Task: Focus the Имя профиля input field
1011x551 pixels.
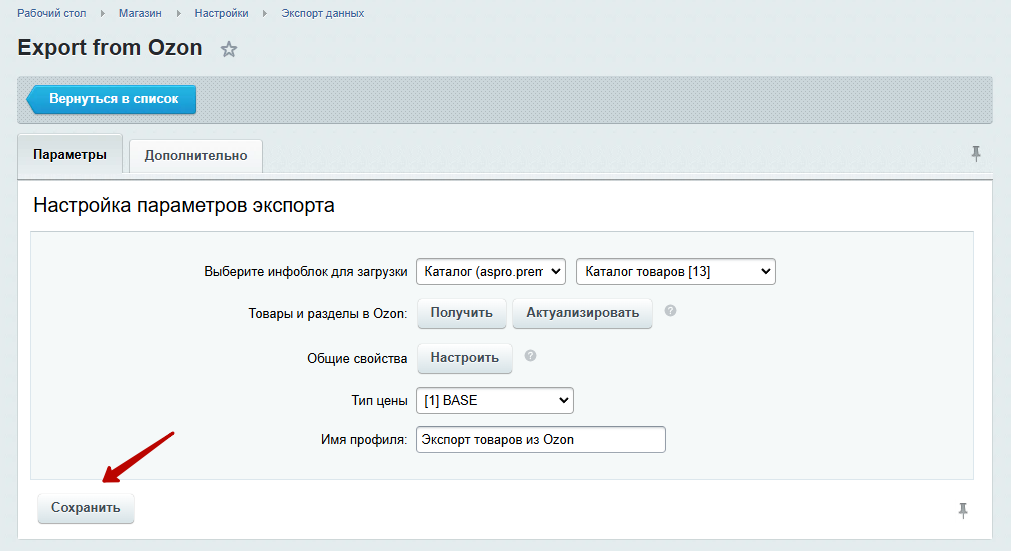Action: [x=541, y=440]
